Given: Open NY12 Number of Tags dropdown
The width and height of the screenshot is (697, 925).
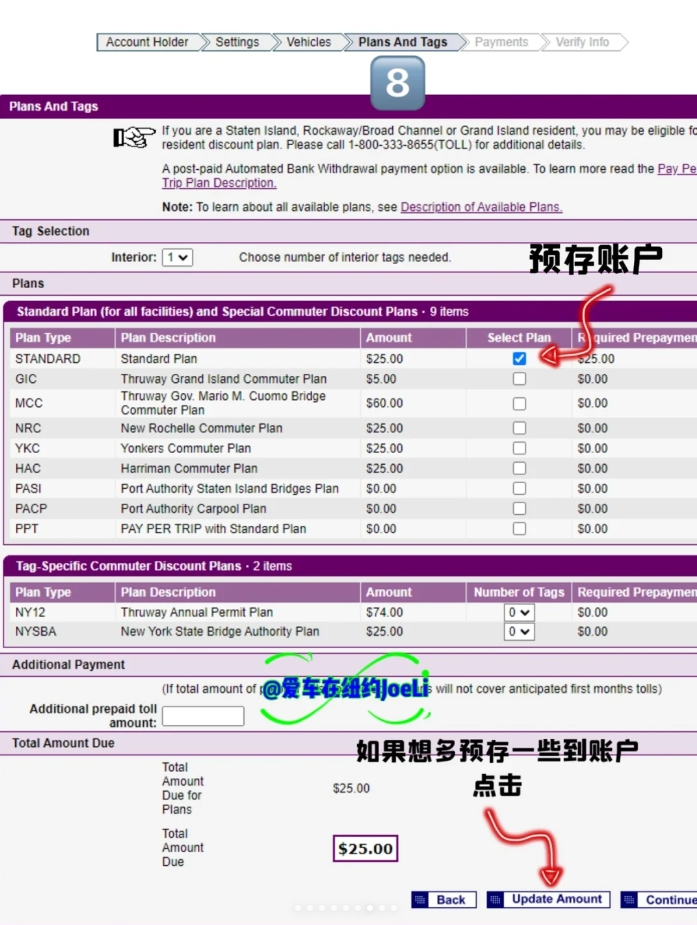Looking at the screenshot, I should tap(519, 612).
